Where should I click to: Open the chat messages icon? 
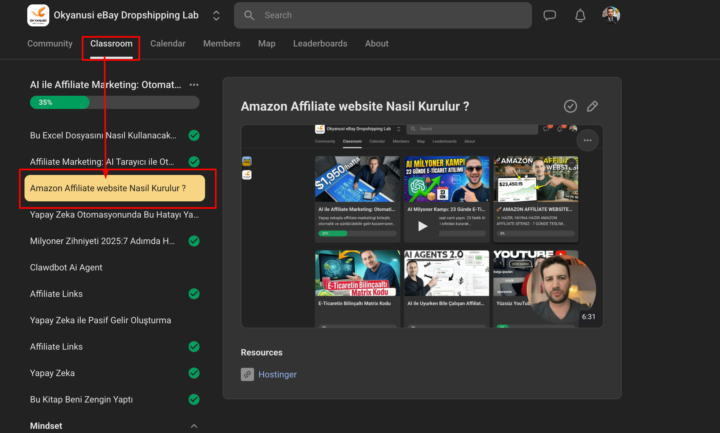point(550,15)
